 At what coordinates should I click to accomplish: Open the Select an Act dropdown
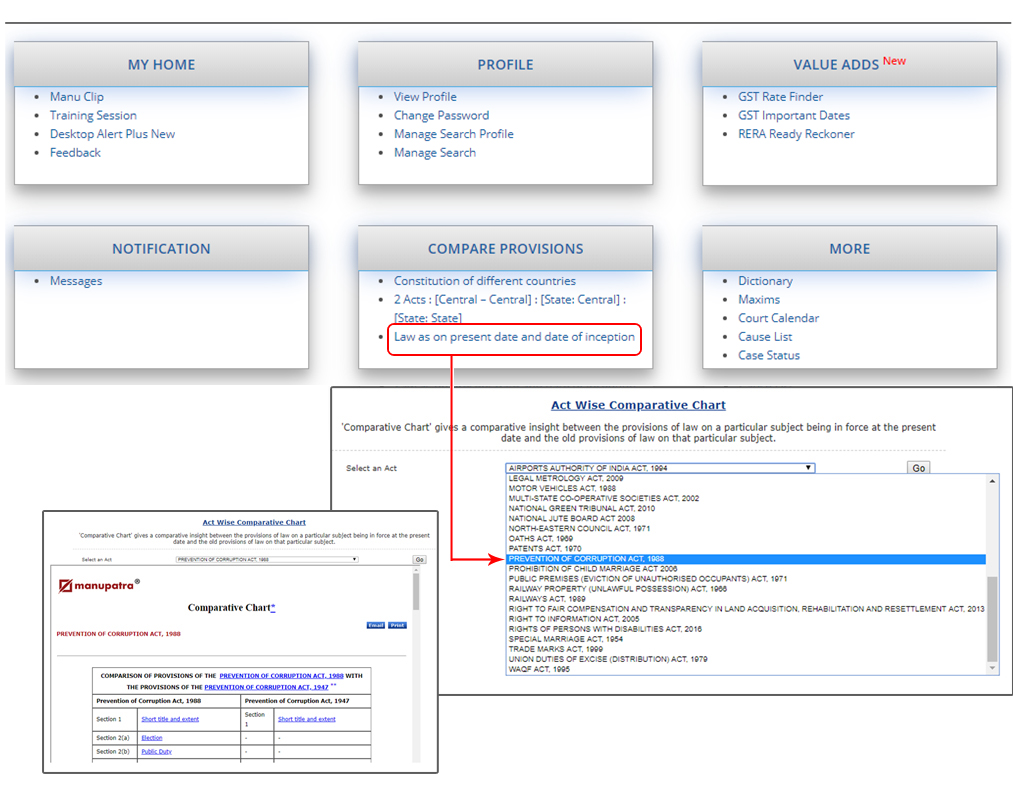tap(660, 468)
